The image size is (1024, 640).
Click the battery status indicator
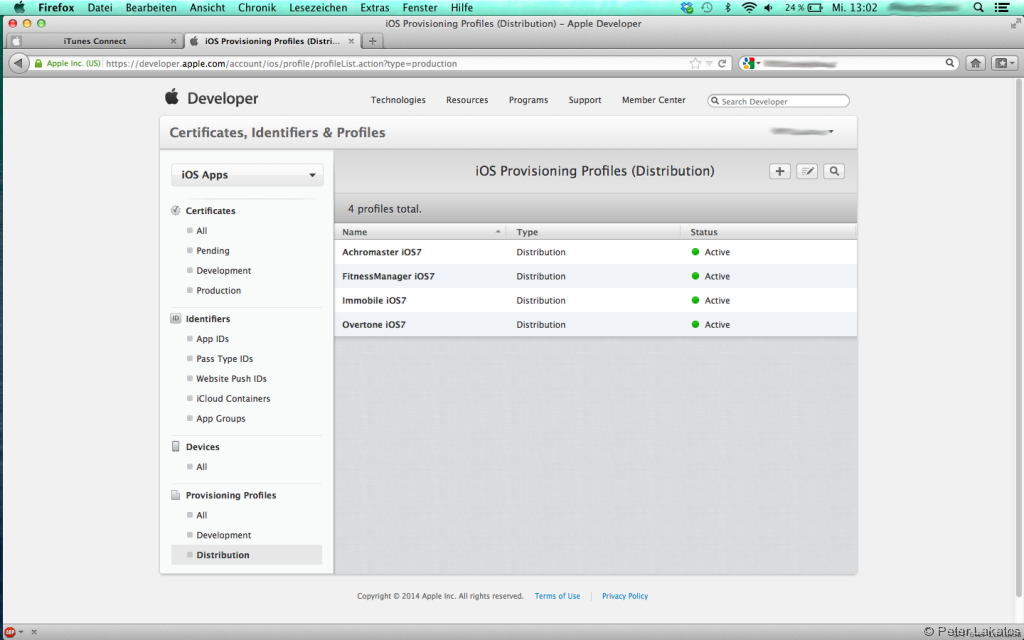click(x=803, y=8)
